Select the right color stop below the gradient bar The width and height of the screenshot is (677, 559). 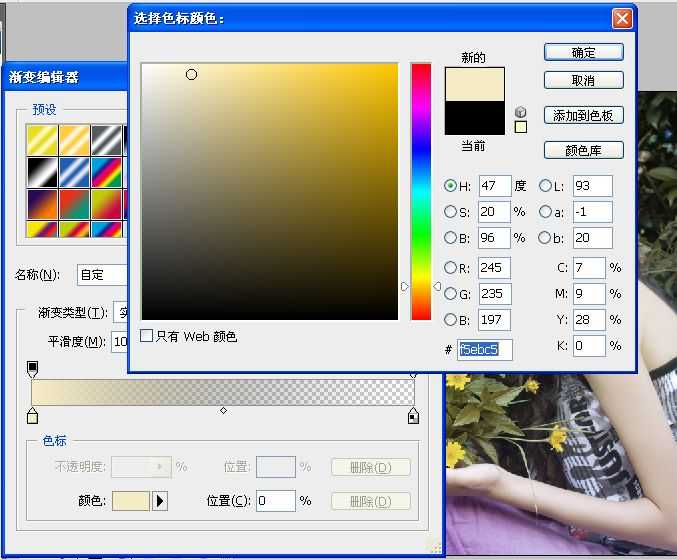(x=413, y=416)
